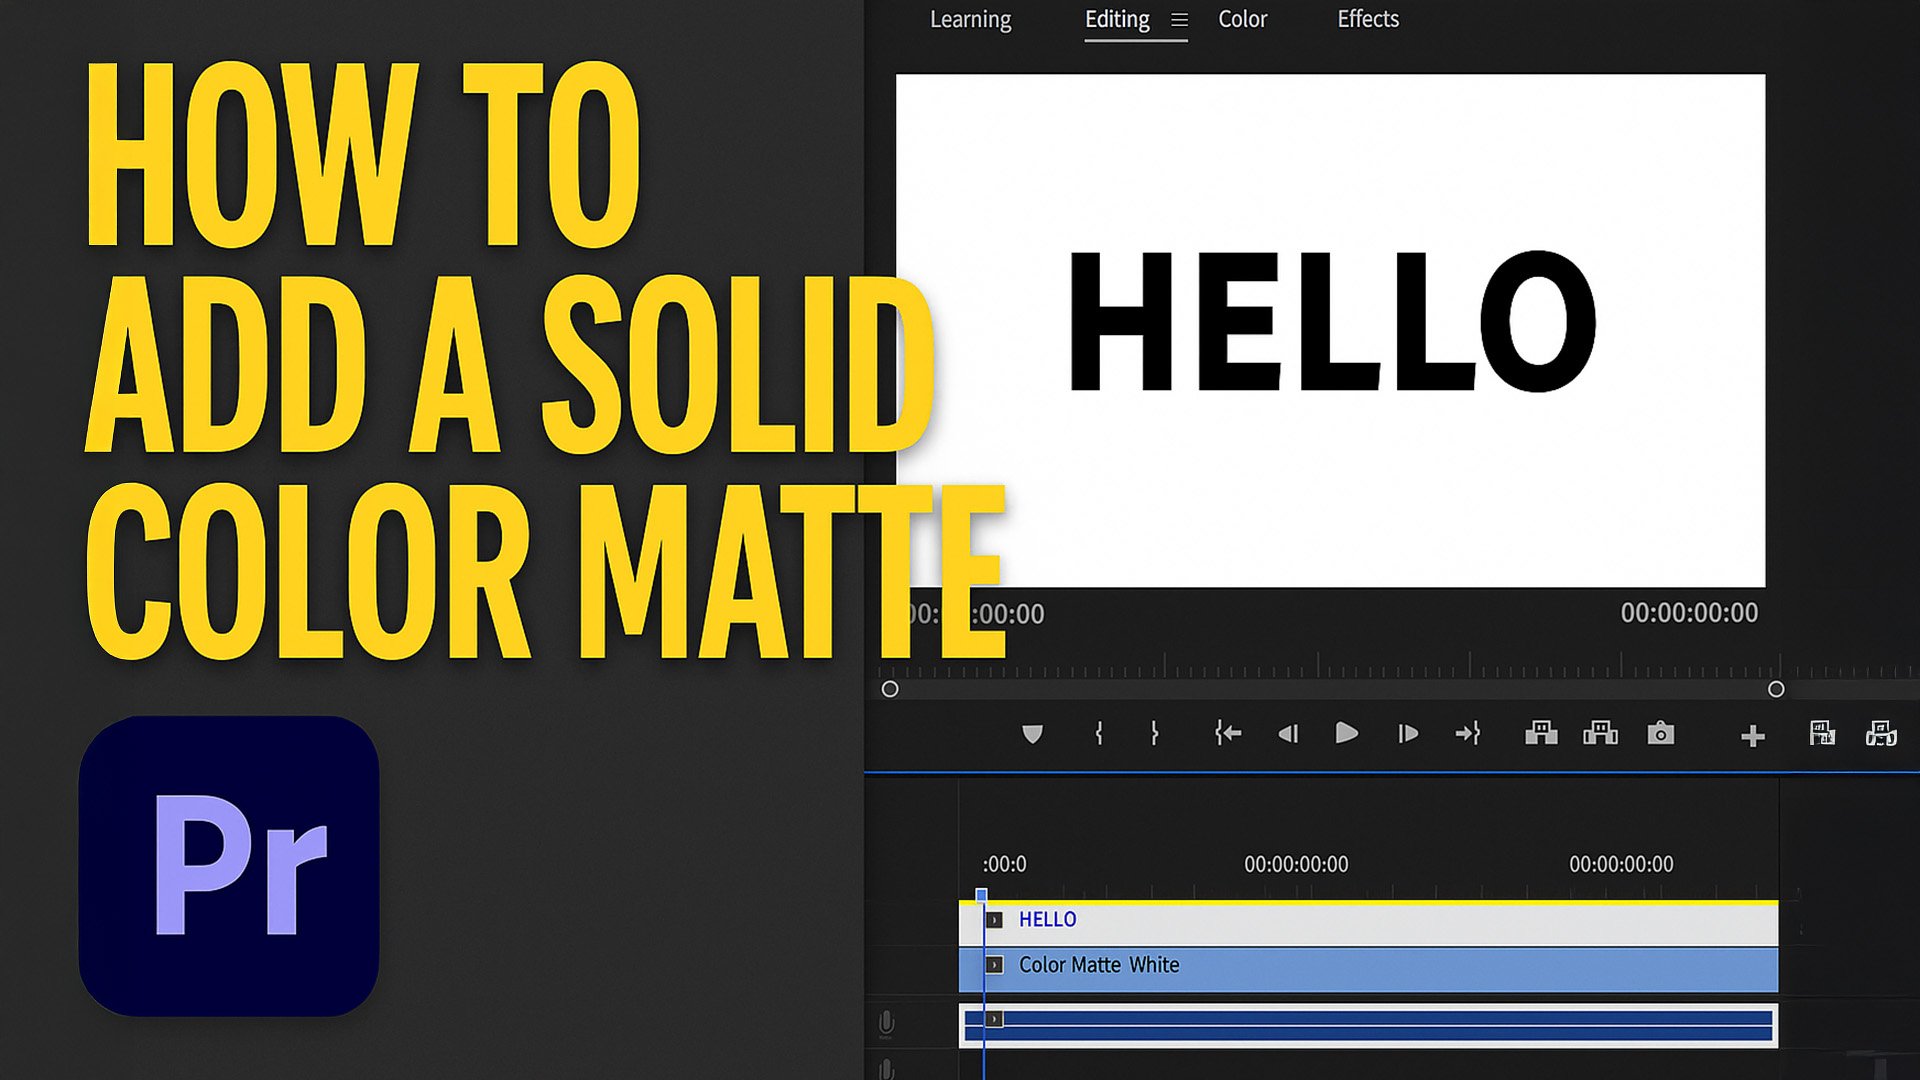Viewport: 1920px width, 1080px height.
Task: Click the right zoom scroll bar handle
Action: (1776, 689)
